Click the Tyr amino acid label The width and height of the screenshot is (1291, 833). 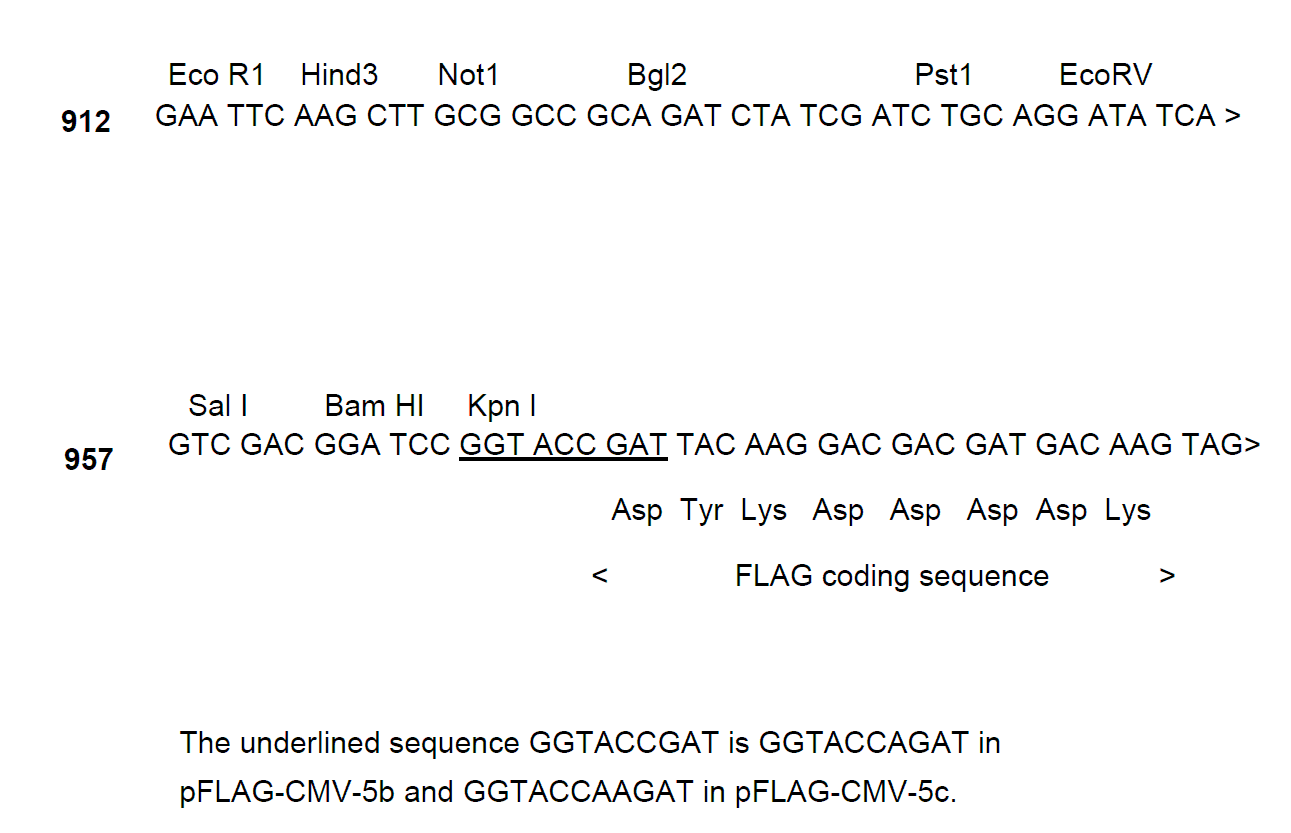[x=702, y=511]
